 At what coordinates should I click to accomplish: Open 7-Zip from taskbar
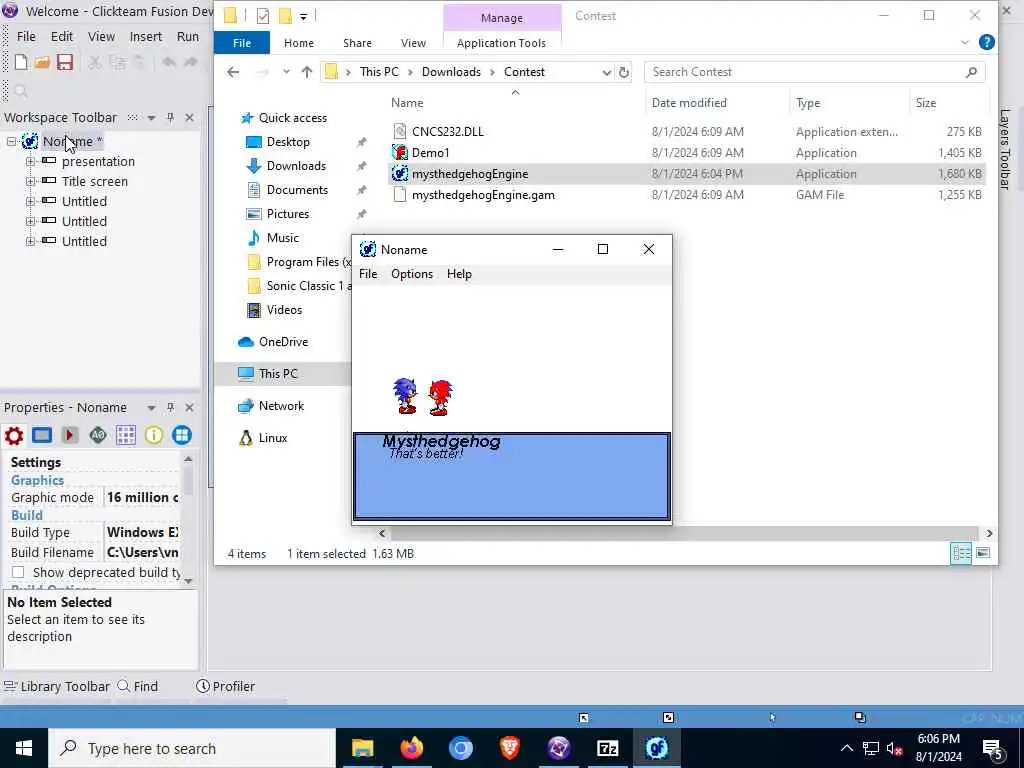607,748
